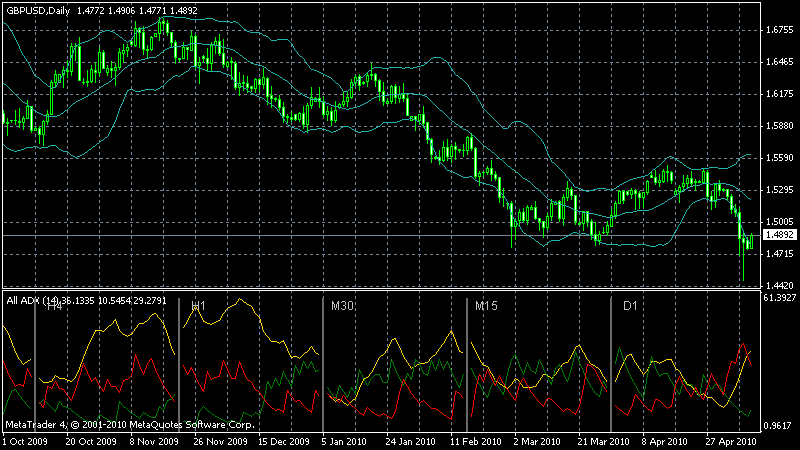Click the 1 Oct 2009 date label
The image size is (800, 450).
25,441
